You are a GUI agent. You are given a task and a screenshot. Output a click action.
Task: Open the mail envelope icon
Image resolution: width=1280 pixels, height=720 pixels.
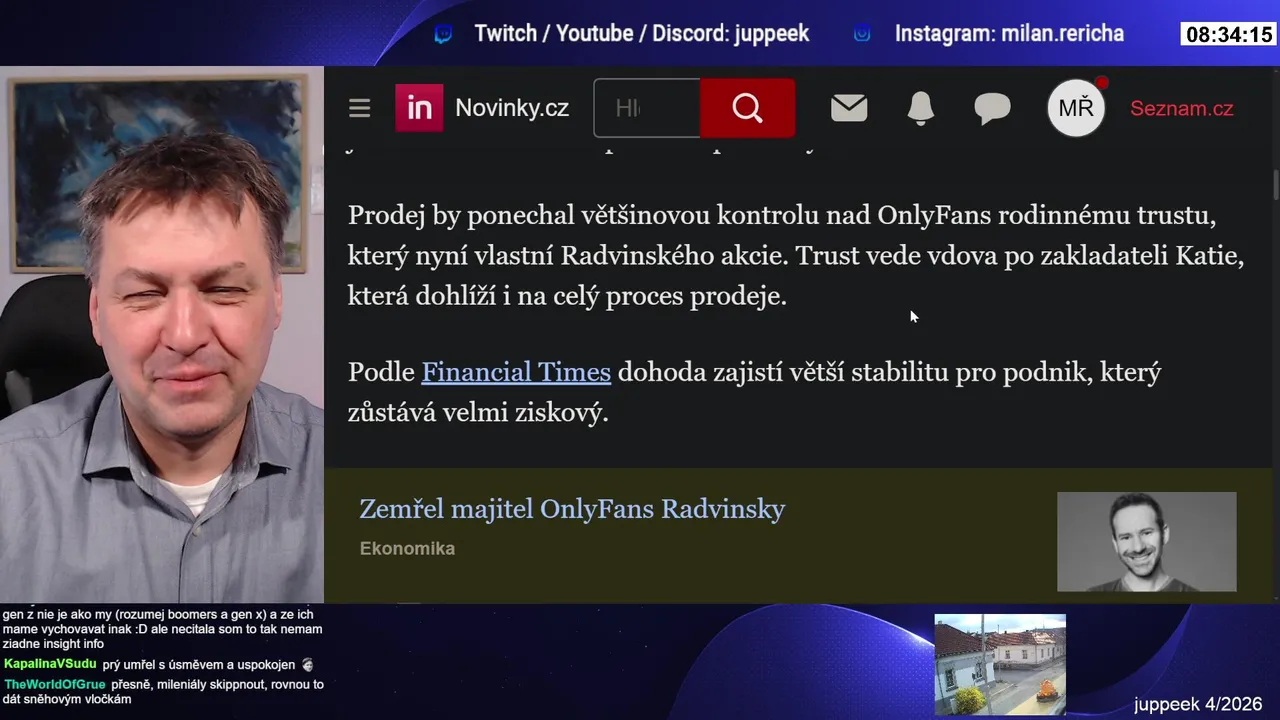click(849, 108)
